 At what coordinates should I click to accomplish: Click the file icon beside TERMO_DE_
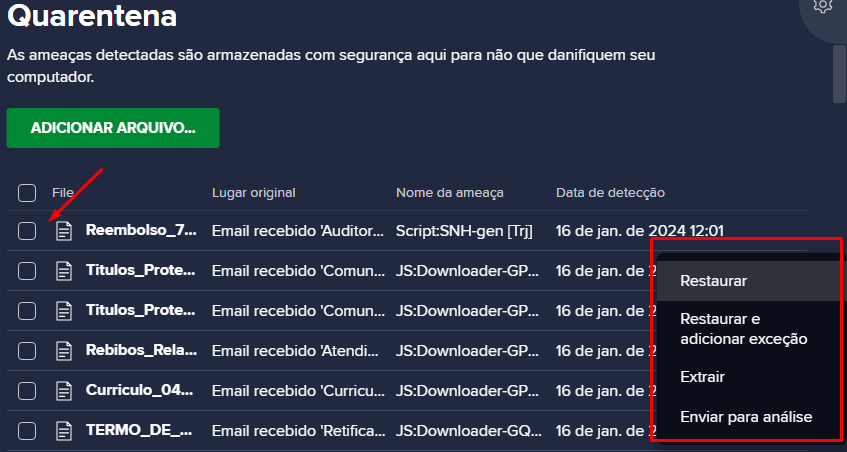click(x=64, y=431)
